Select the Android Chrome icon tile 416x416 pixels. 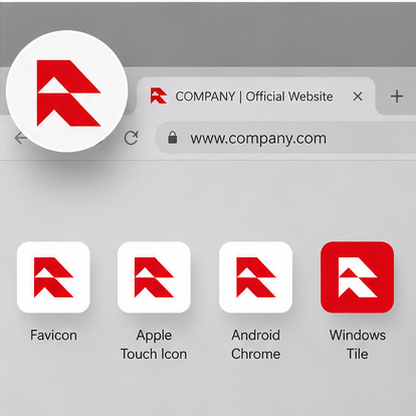point(256,277)
